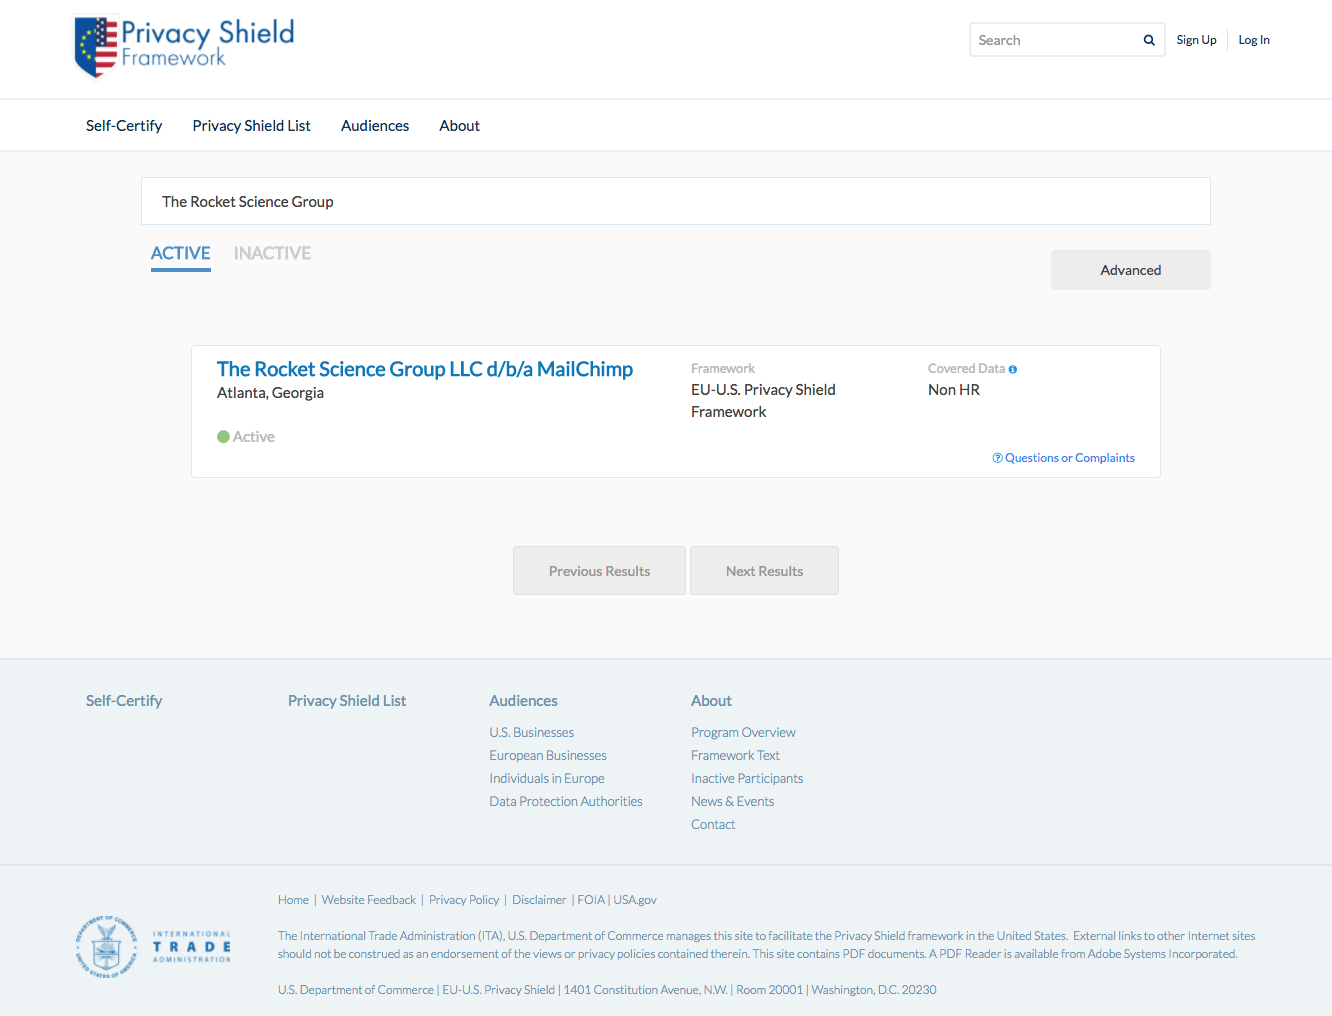Click the Sign Up link
This screenshot has width=1332, height=1016.
[x=1196, y=40]
